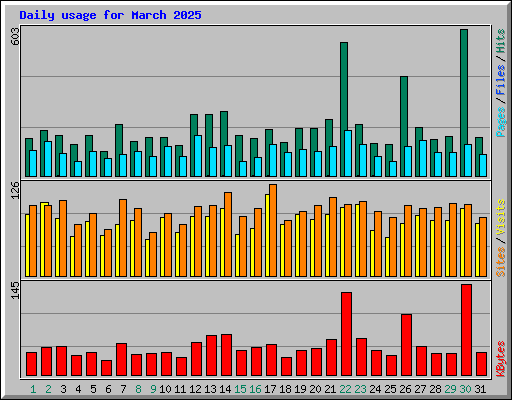Screen dimensions: 512x400
Task: Click day label '26' on the x-axis
Action: coord(405,389)
